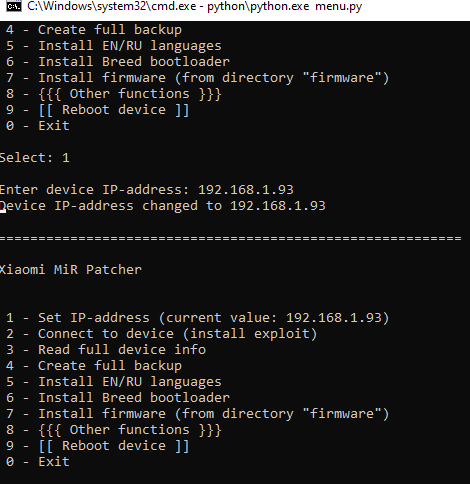
Task: Click the equals-sign separator line
Action: click(x=231, y=238)
